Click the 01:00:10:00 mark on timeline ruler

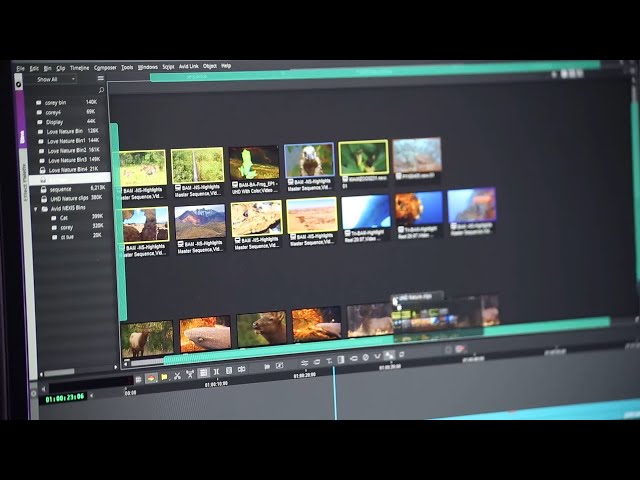tap(216, 384)
